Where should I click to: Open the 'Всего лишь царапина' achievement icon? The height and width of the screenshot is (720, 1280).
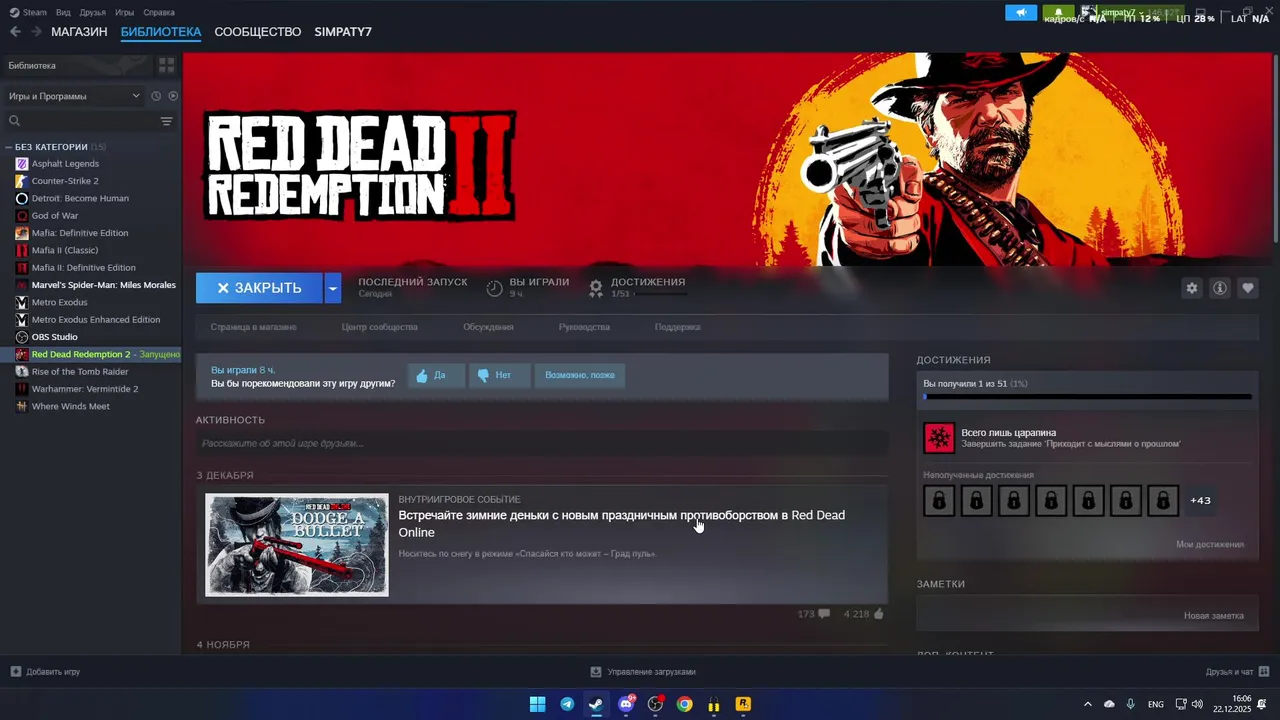(939, 438)
